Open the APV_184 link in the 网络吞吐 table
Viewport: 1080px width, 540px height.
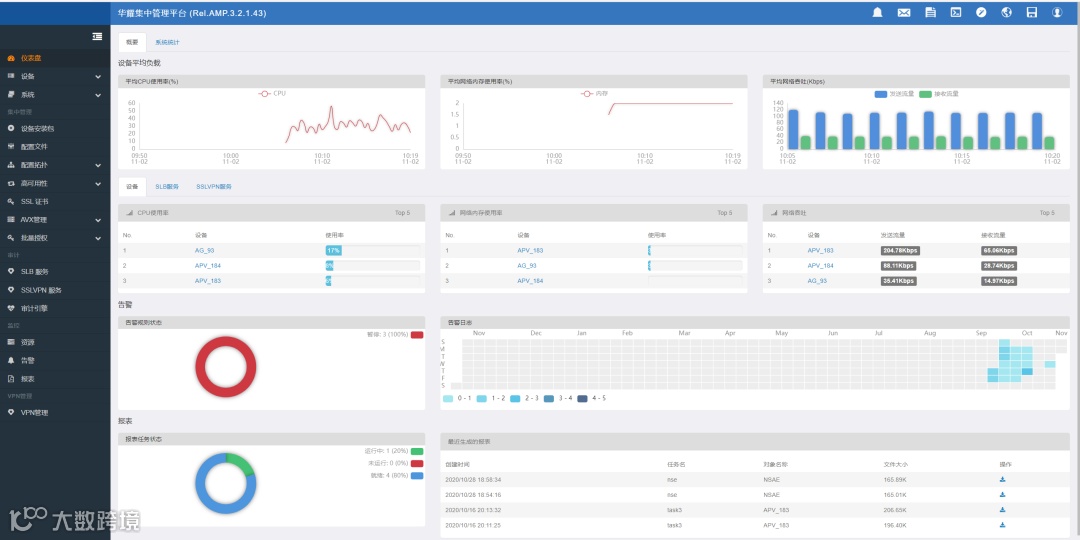click(820, 265)
